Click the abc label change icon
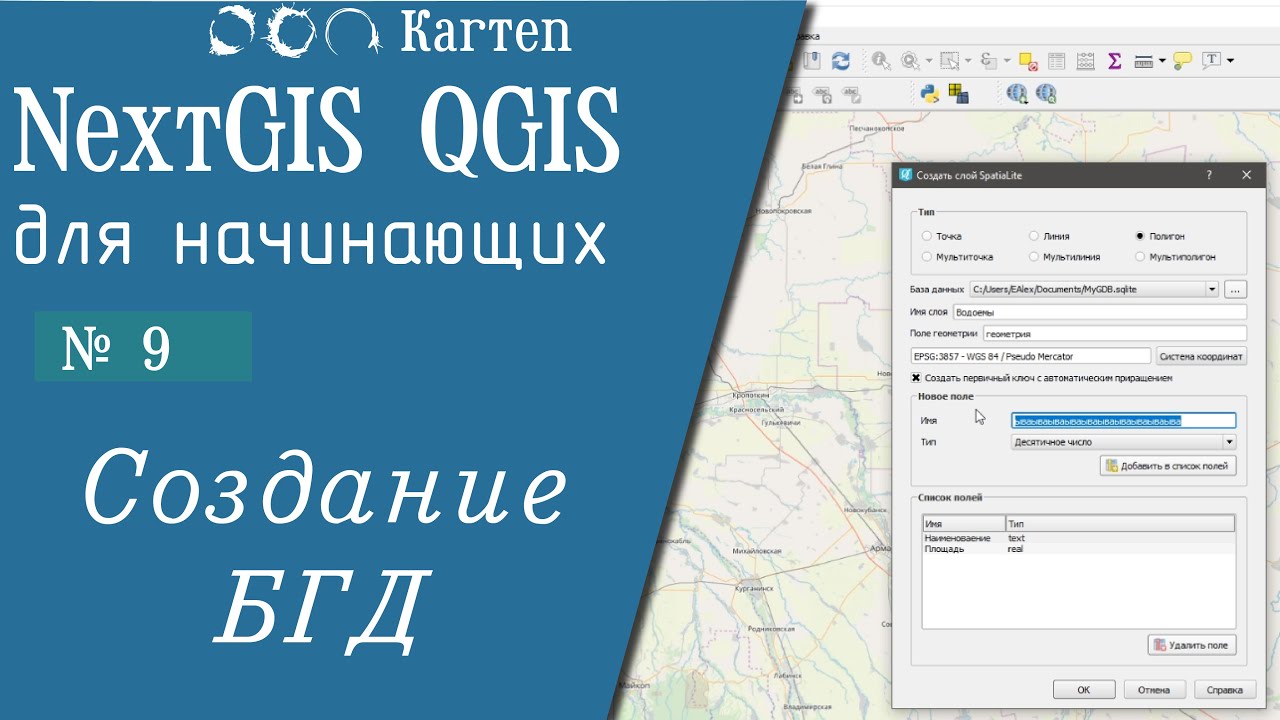1280x720 pixels. [x=852, y=94]
